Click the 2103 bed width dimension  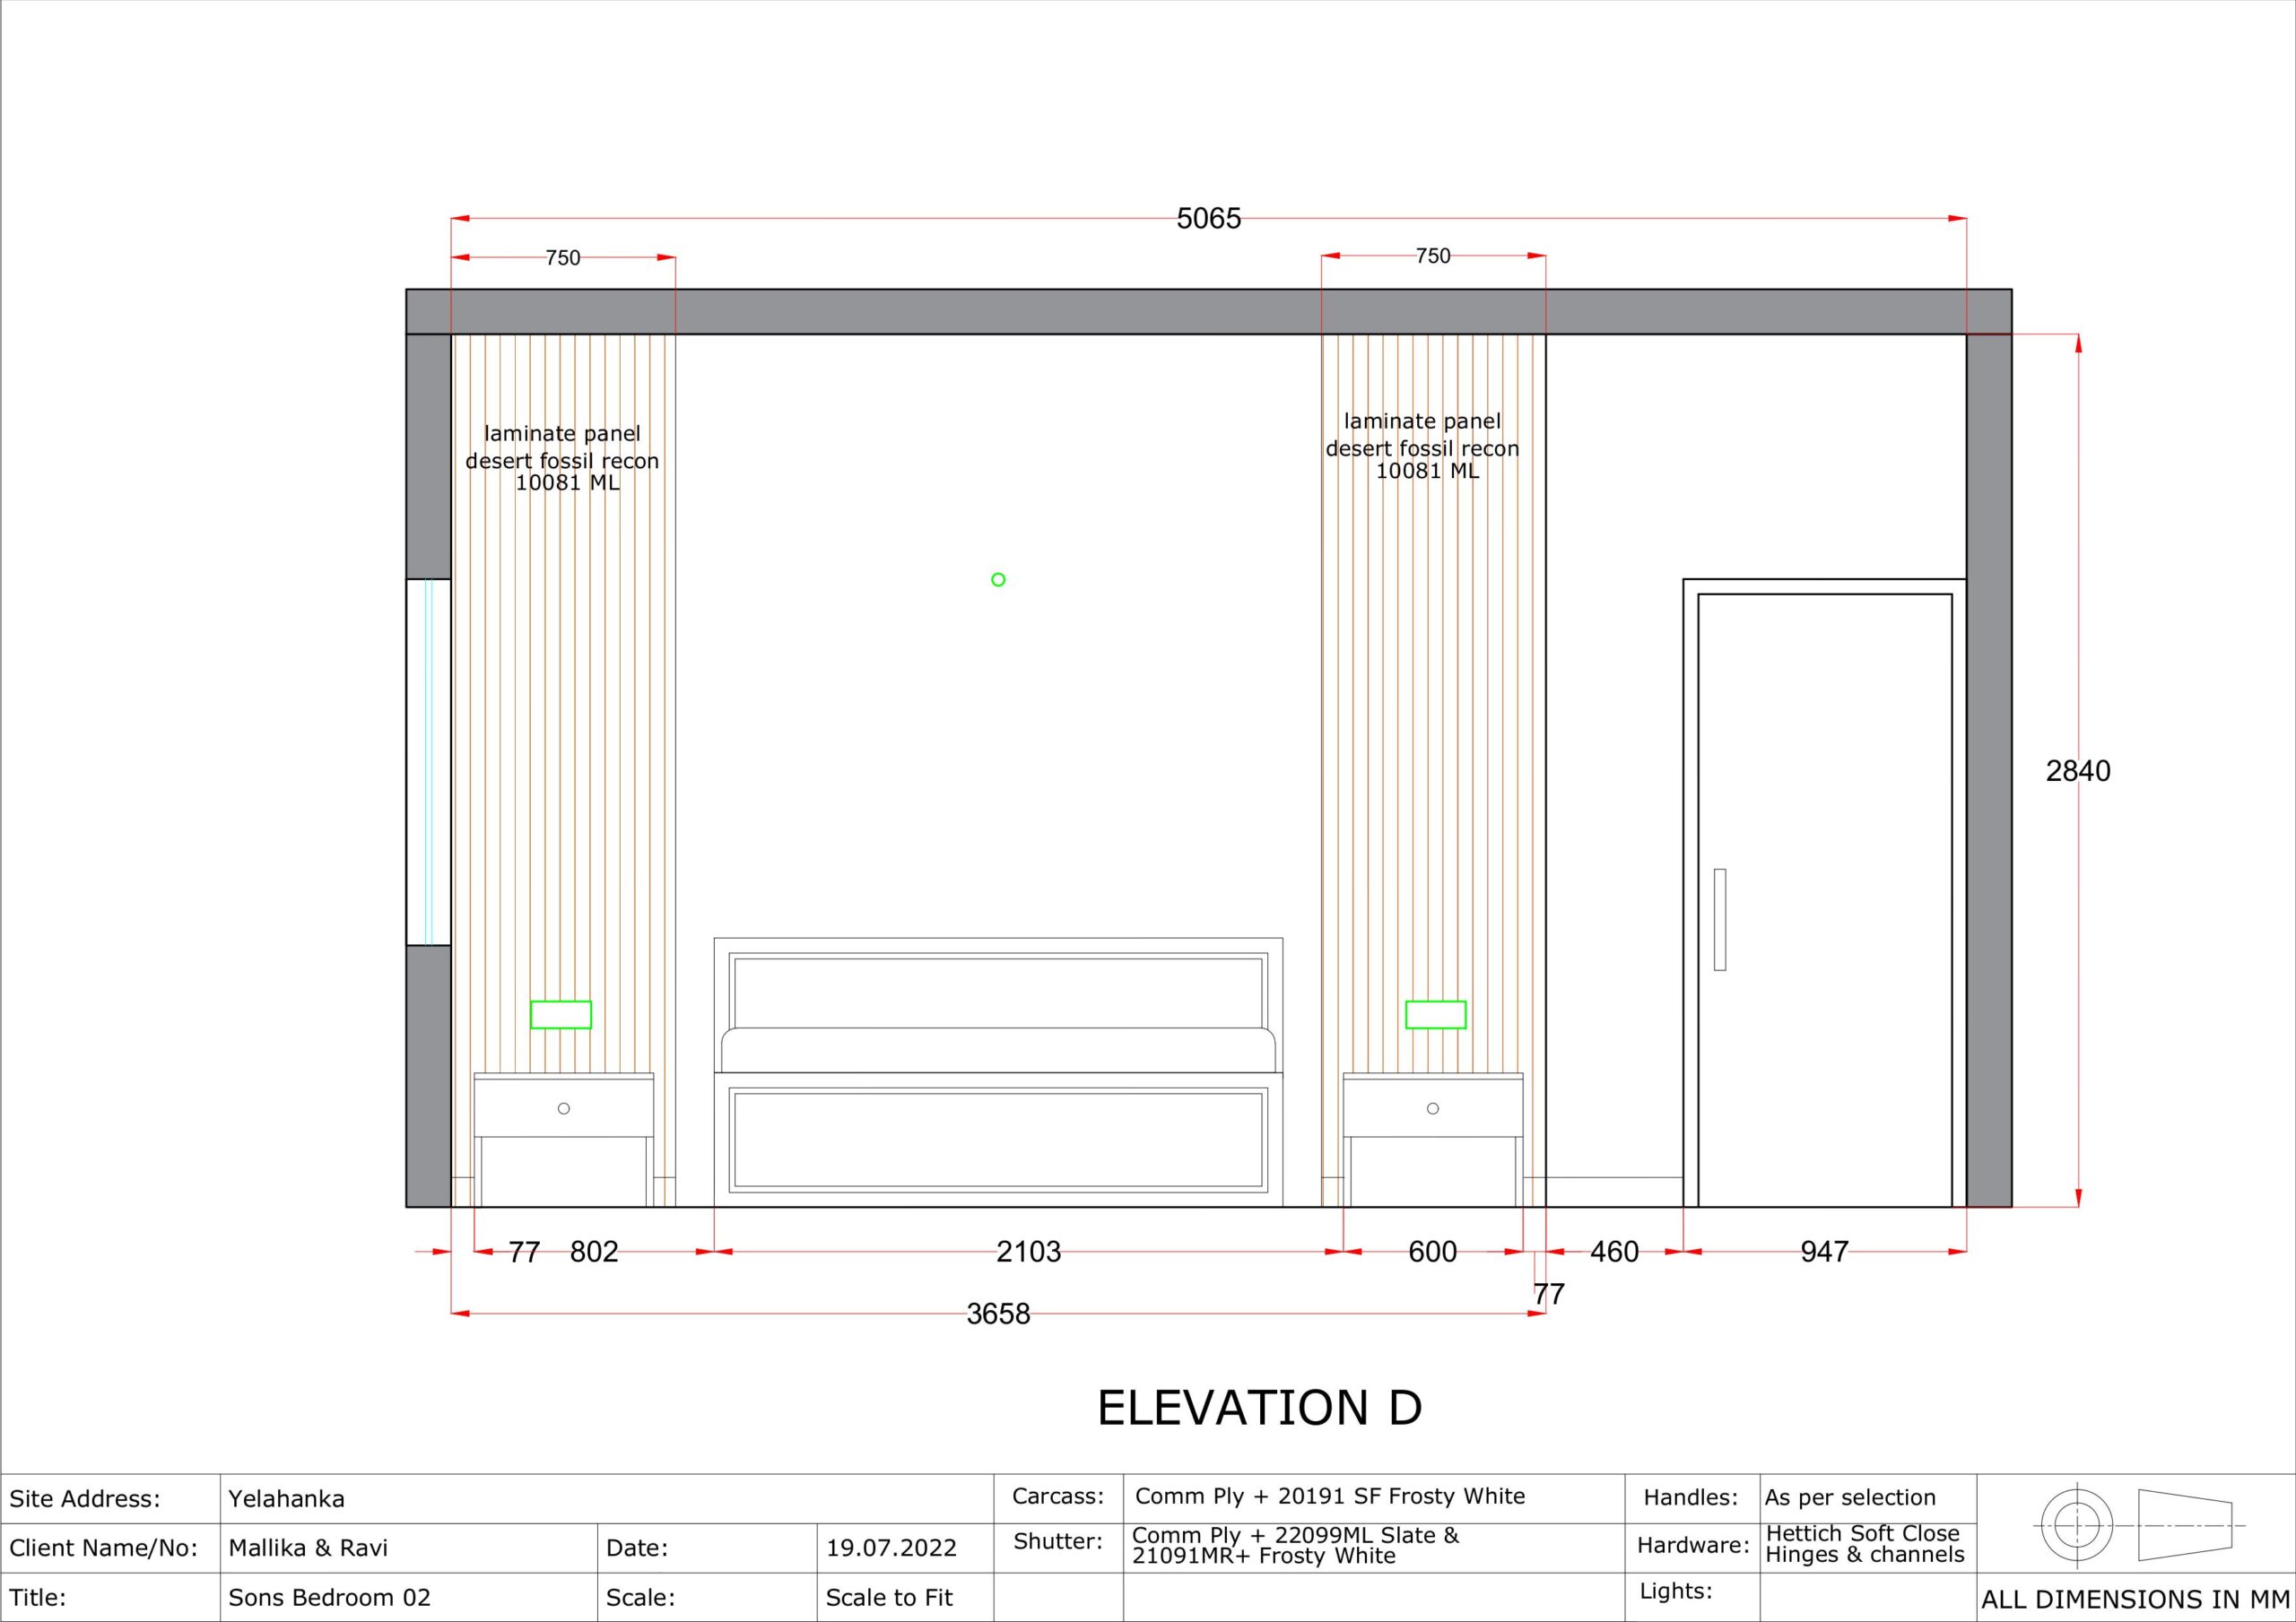[1028, 1251]
